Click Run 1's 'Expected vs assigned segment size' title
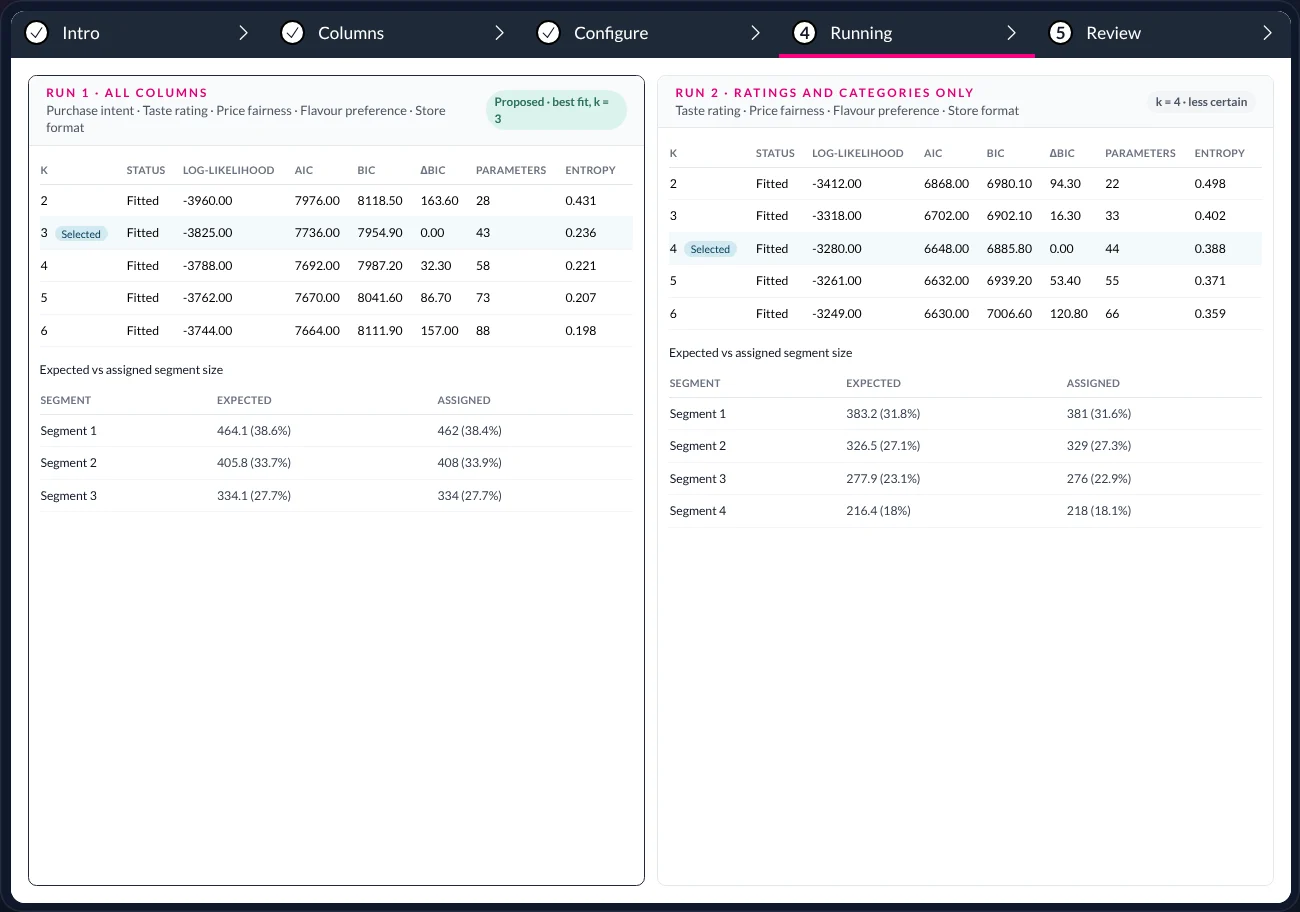This screenshot has width=1300, height=912. tap(131, 370)
